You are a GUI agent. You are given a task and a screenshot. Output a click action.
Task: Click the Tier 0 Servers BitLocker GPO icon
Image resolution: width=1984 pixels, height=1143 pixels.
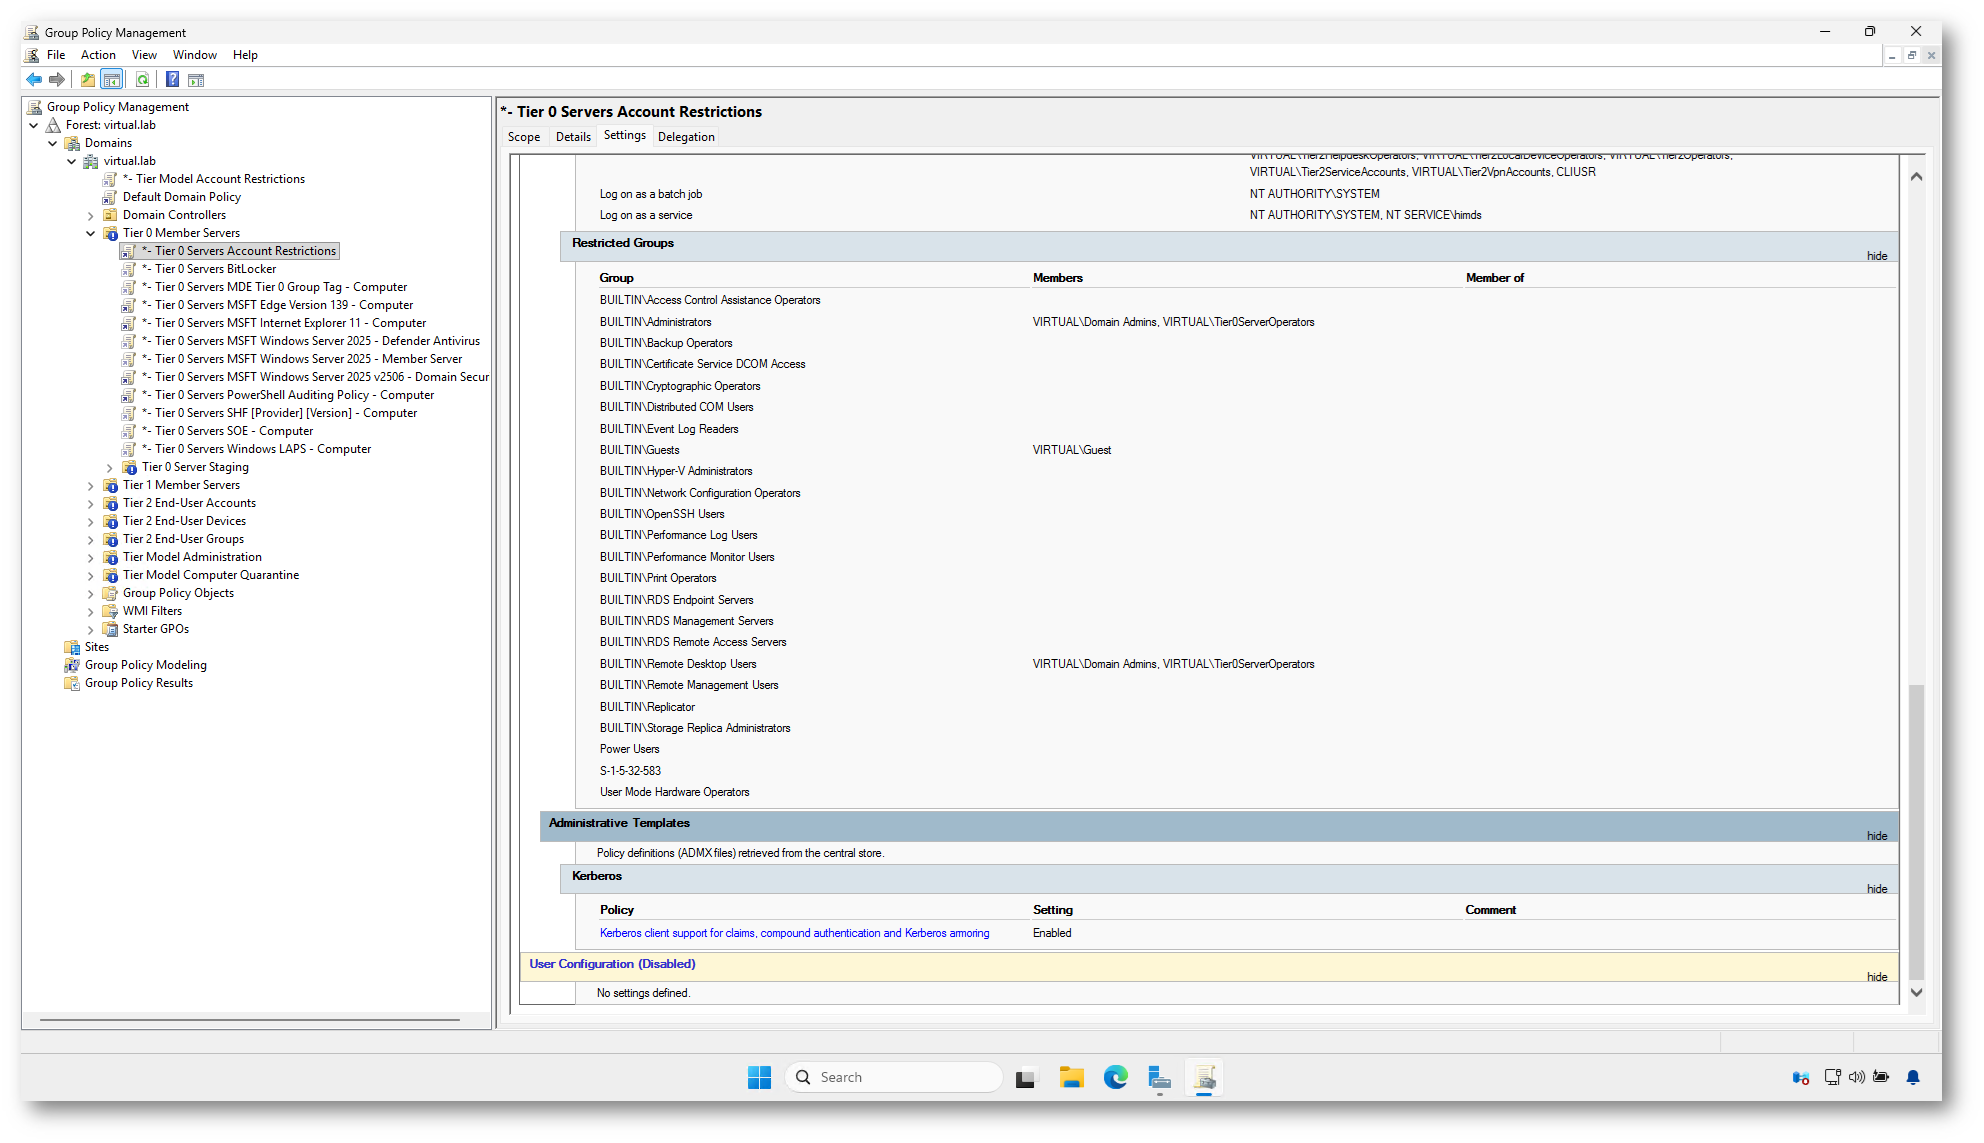point(129,270)
